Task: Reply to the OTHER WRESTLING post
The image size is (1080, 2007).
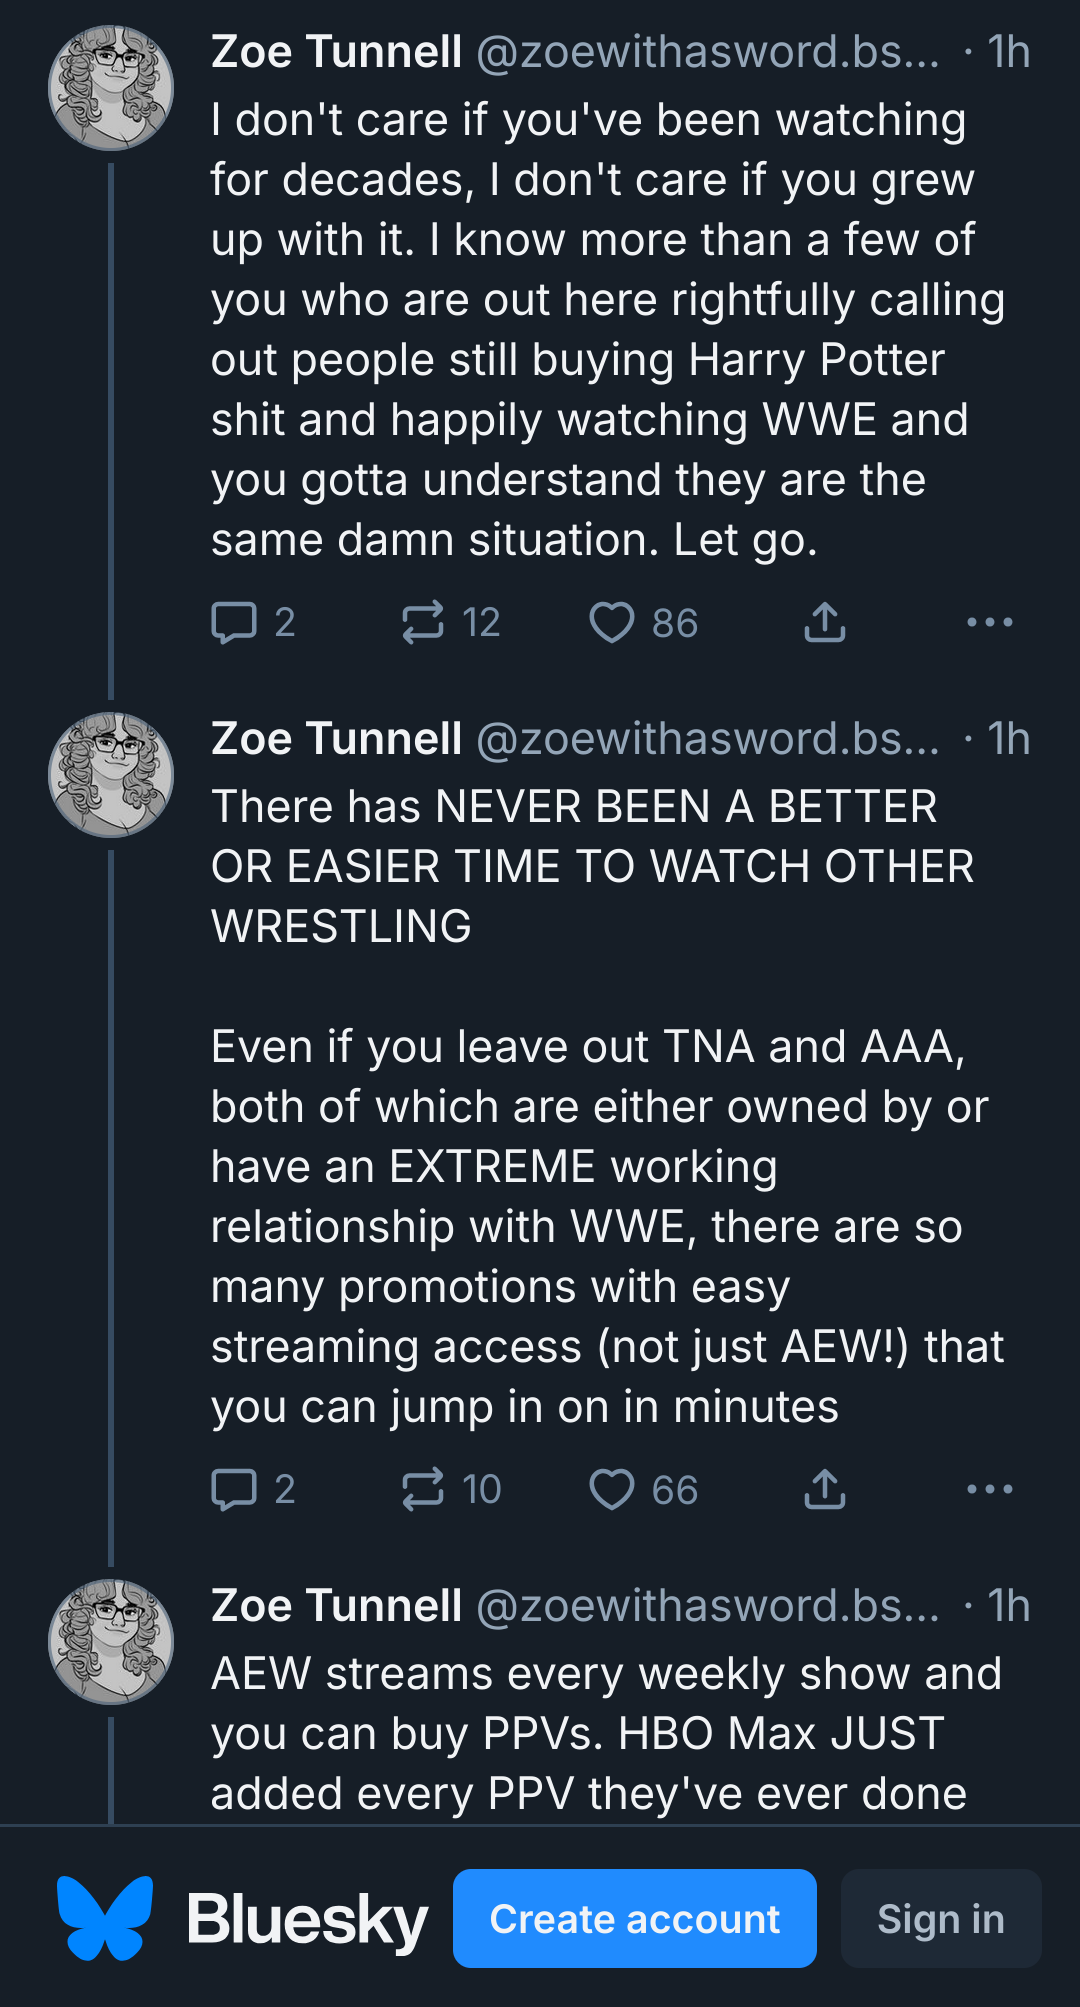Action: click(253, 1489)
